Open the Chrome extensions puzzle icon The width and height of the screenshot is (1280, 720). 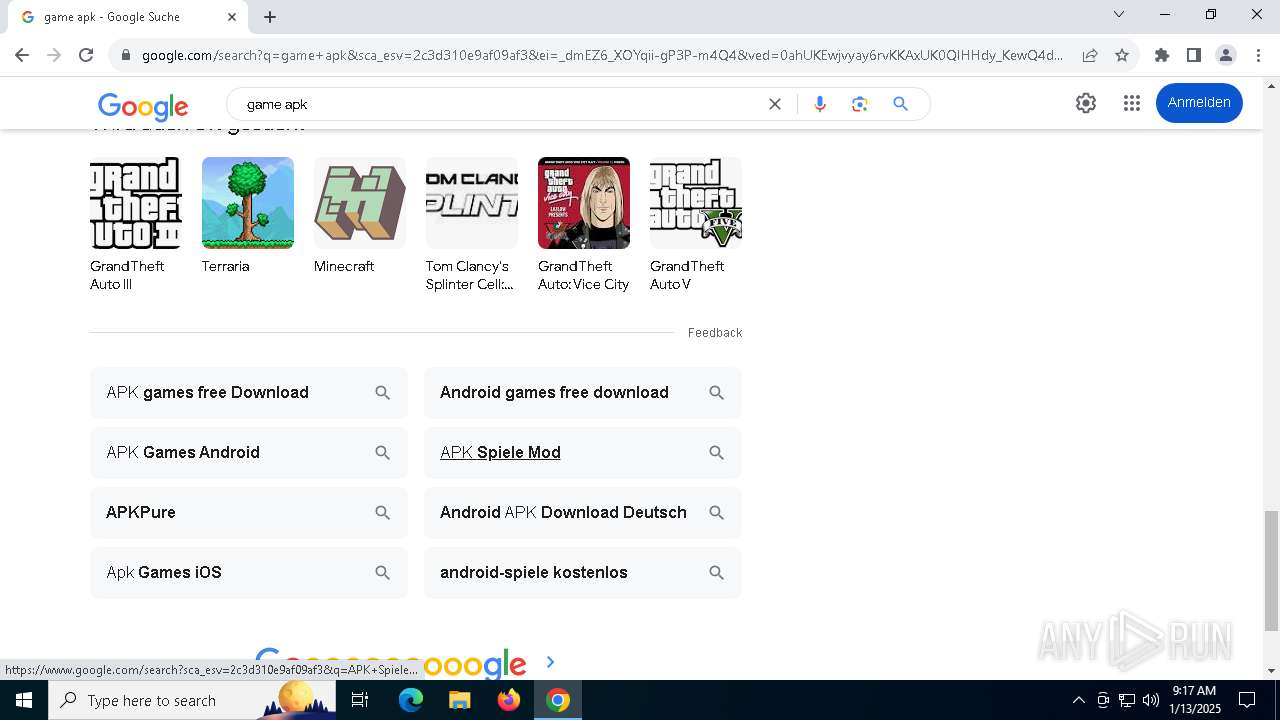(1162, 55)
